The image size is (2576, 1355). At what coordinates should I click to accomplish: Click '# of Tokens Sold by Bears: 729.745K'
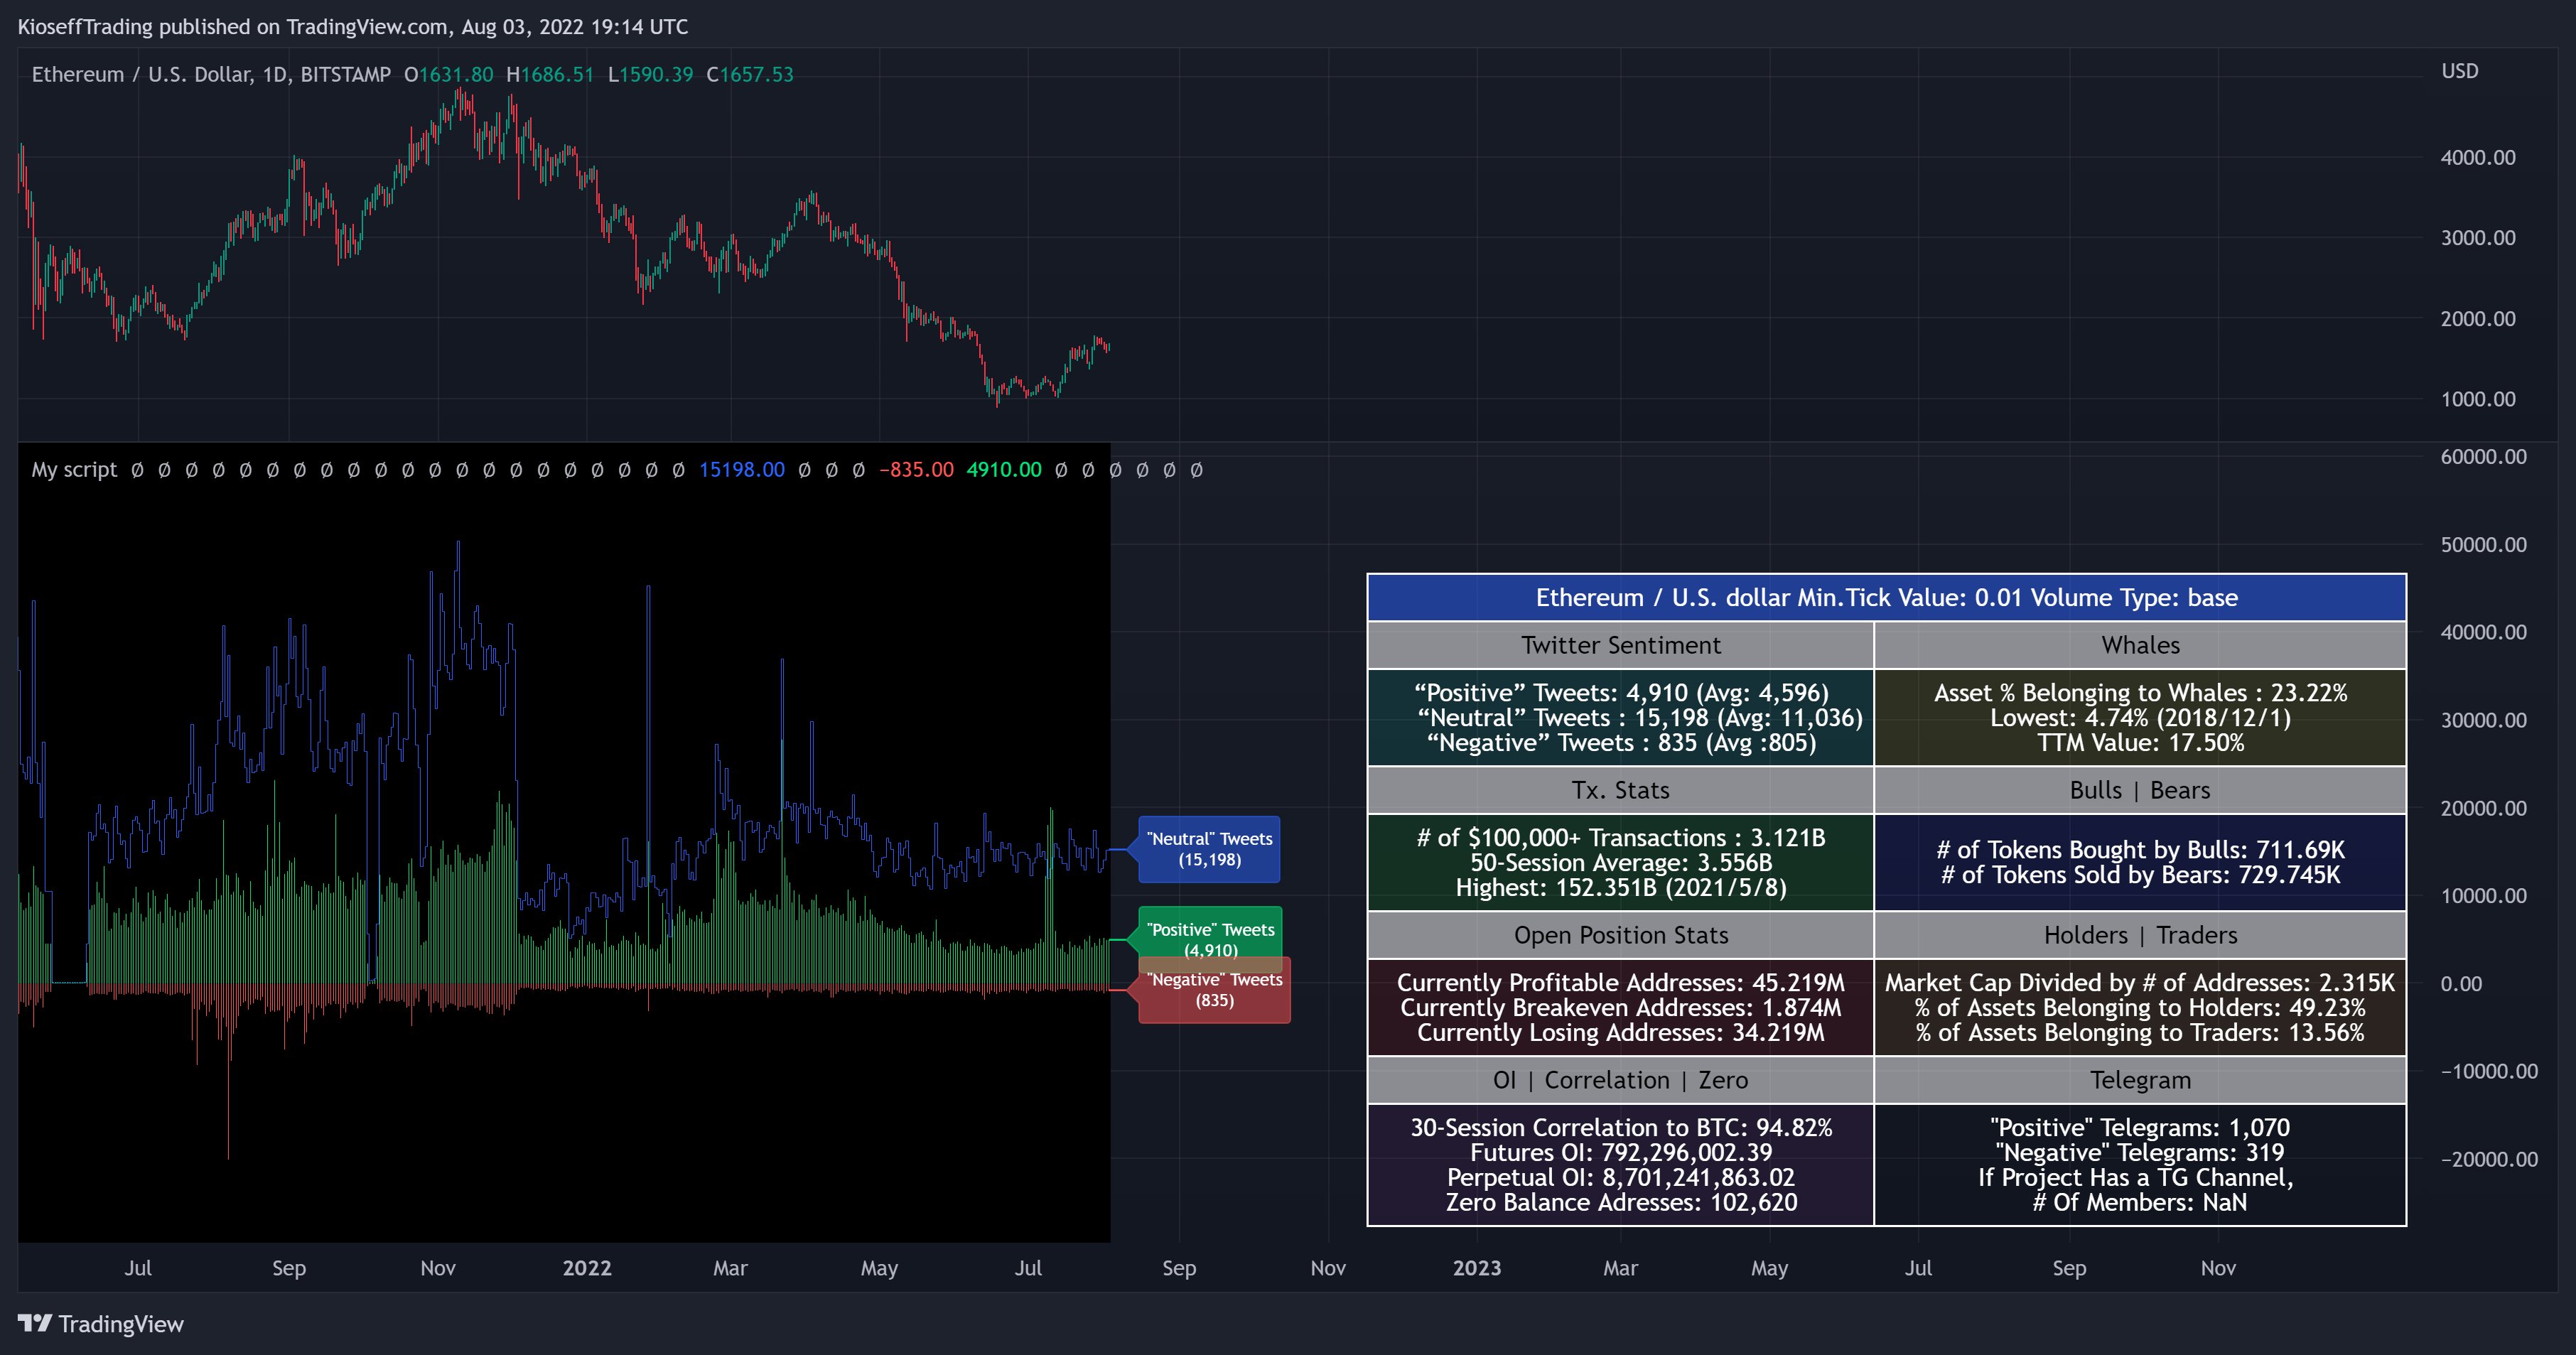click(x=2140, y=875)
